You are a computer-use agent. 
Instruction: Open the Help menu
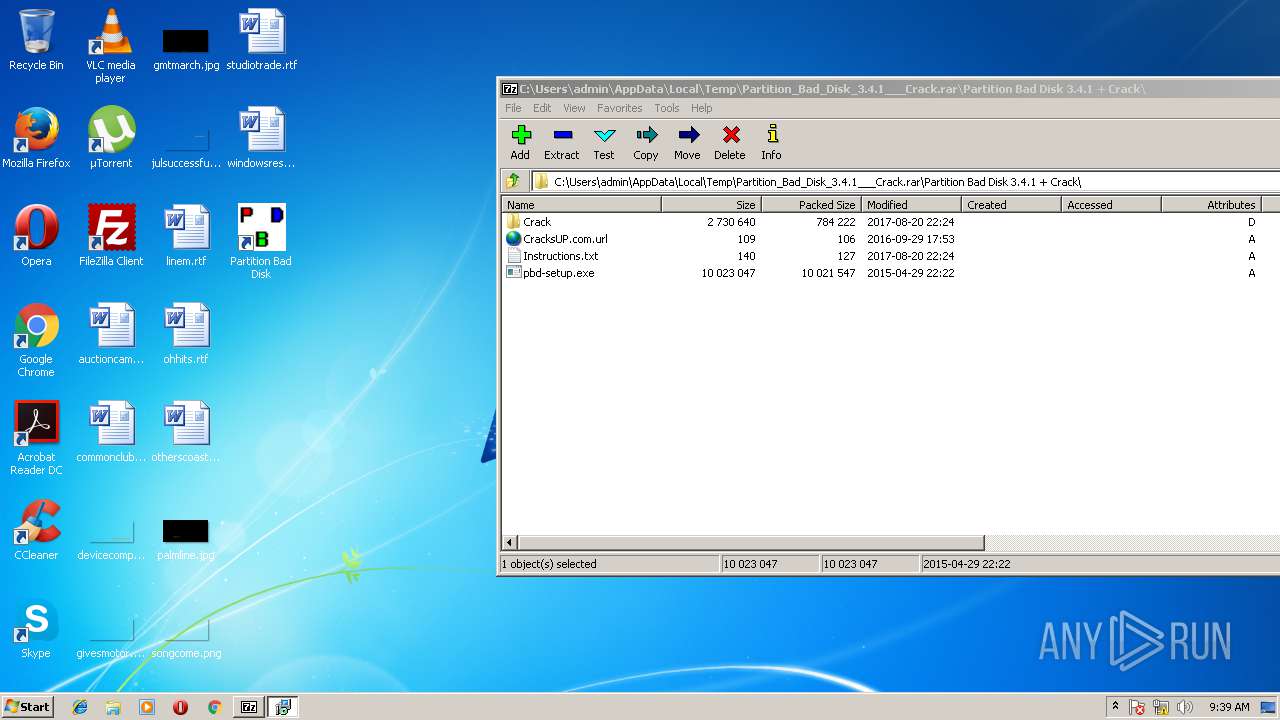point(702,108)
